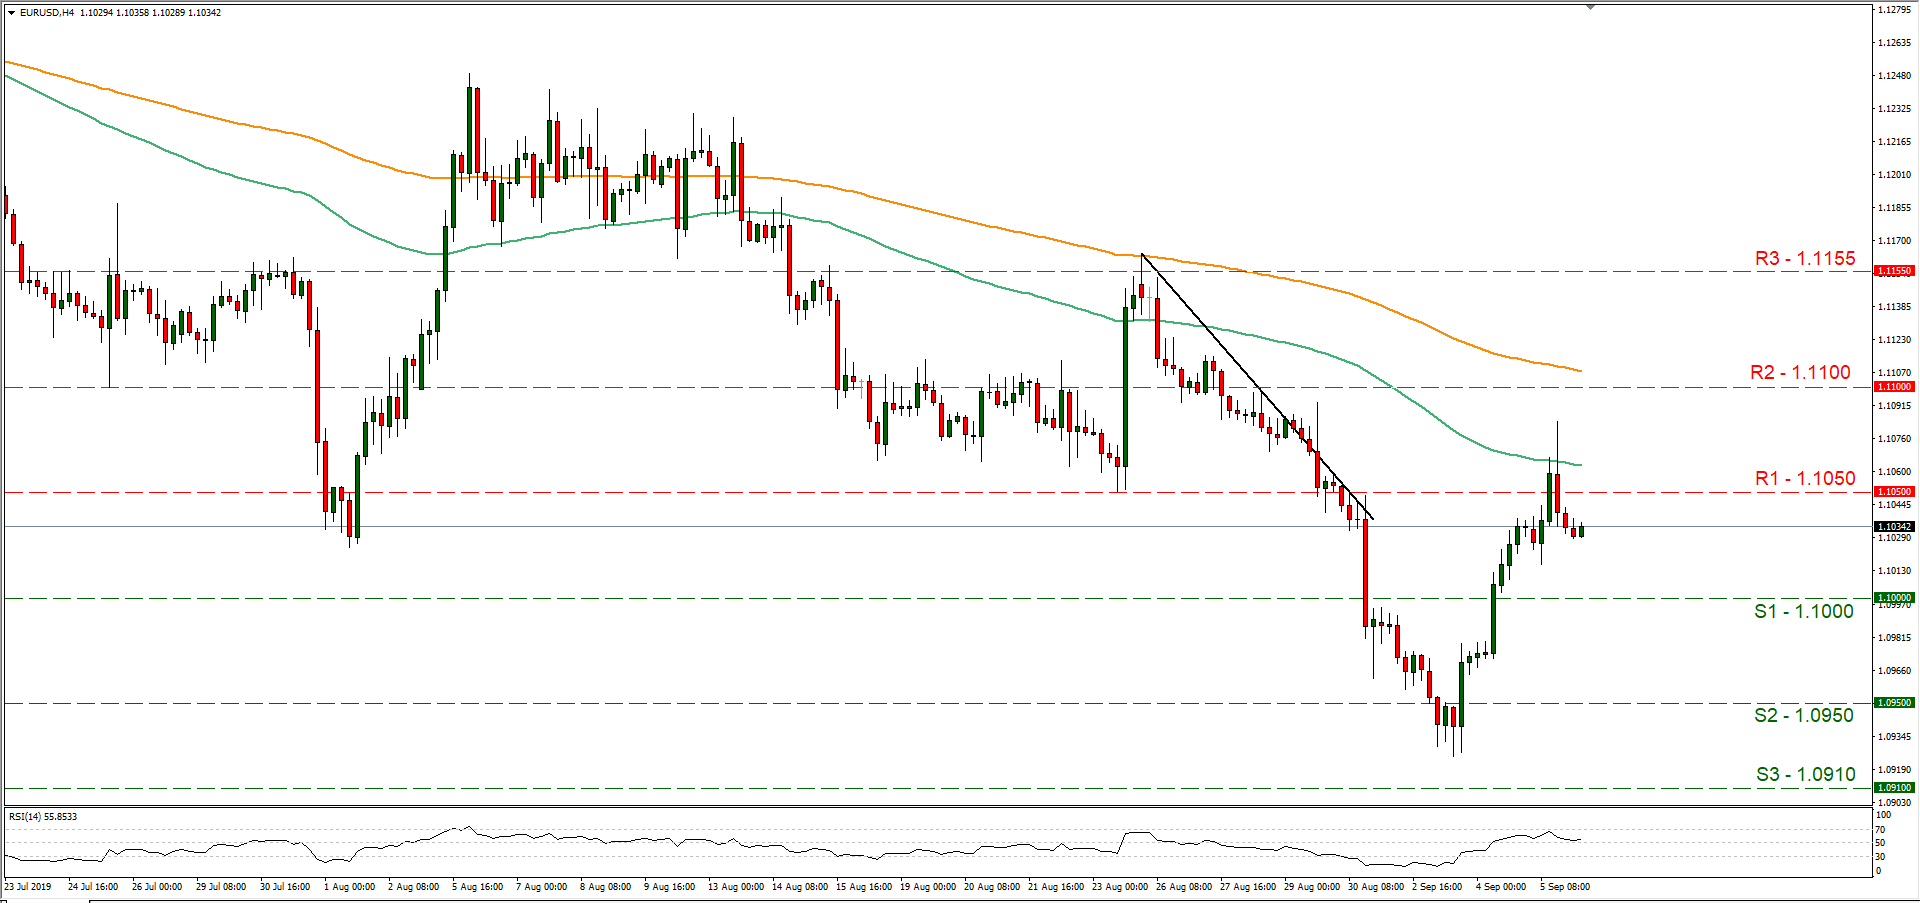Click the 1.12010 price scale value
The width and height of the screenshot is (1920, 903).
1895,175
